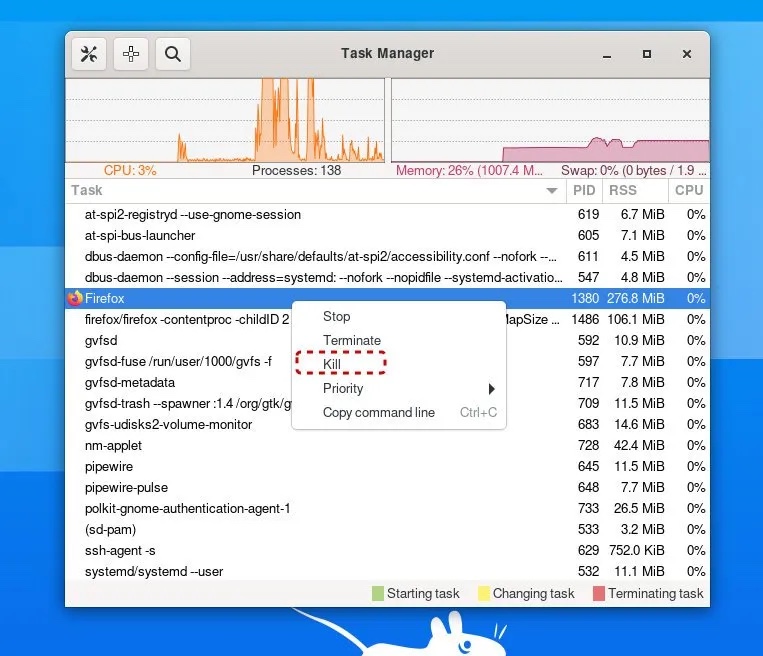Click the CPU usage graph
The image size is (763, 656).
[225, 120]
